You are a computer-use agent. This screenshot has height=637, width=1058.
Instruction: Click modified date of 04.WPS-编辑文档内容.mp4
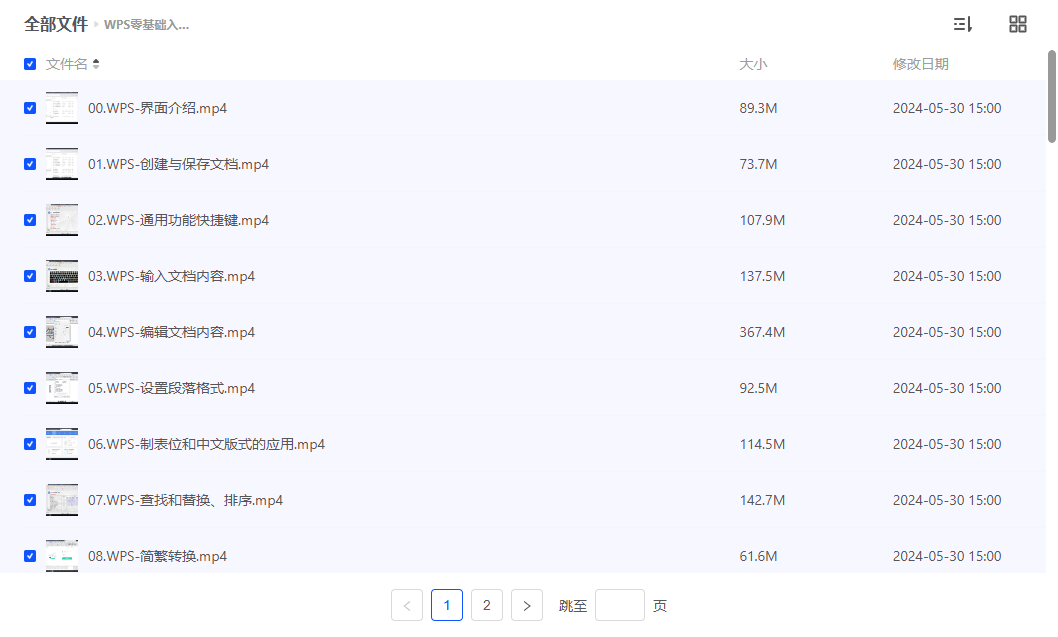(x=947, y=332)
